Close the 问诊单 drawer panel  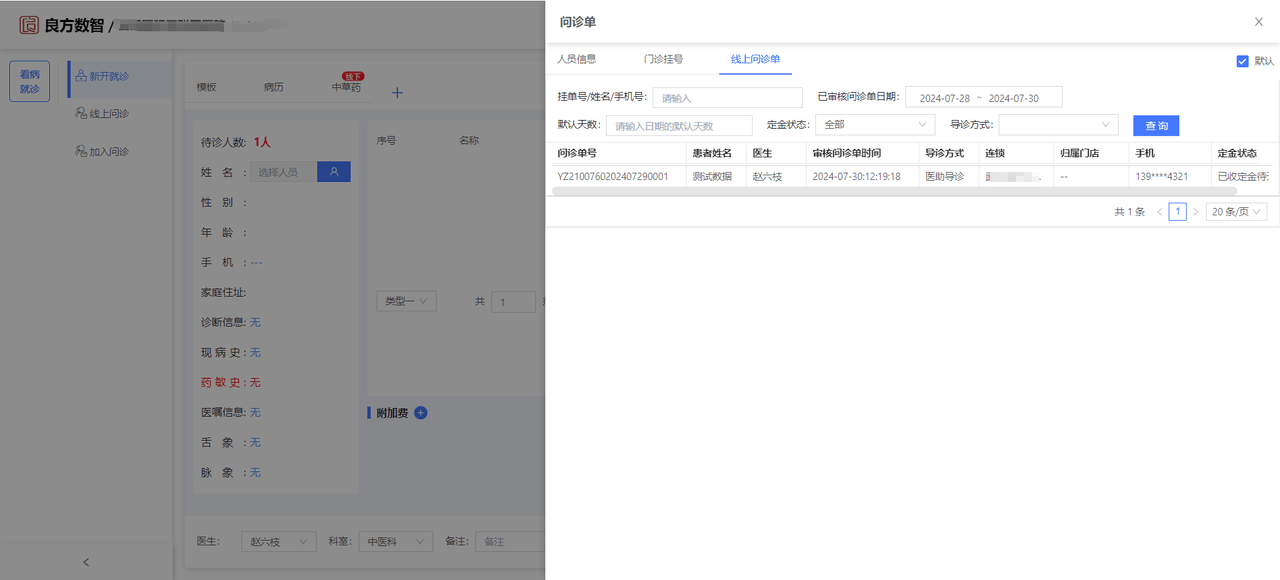point(1258,21)
